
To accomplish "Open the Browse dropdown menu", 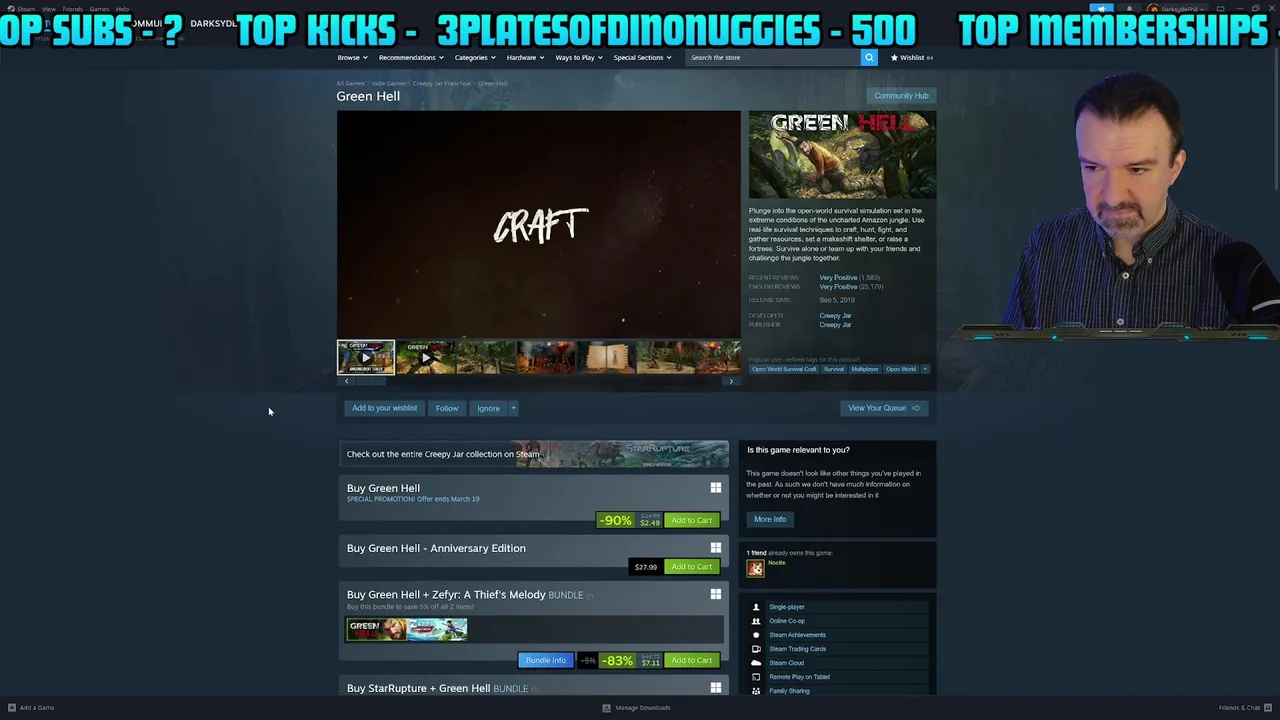I will click(352, 57).
